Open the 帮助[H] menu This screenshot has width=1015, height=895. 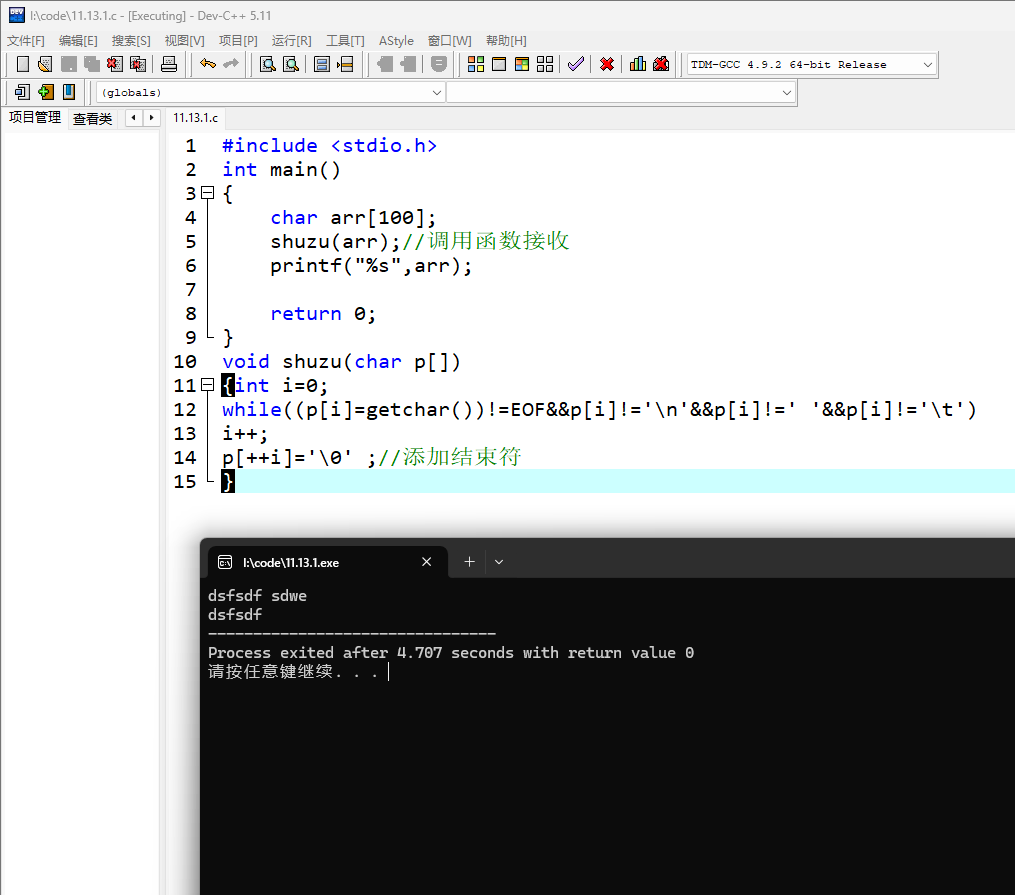(x=506, y=41)
